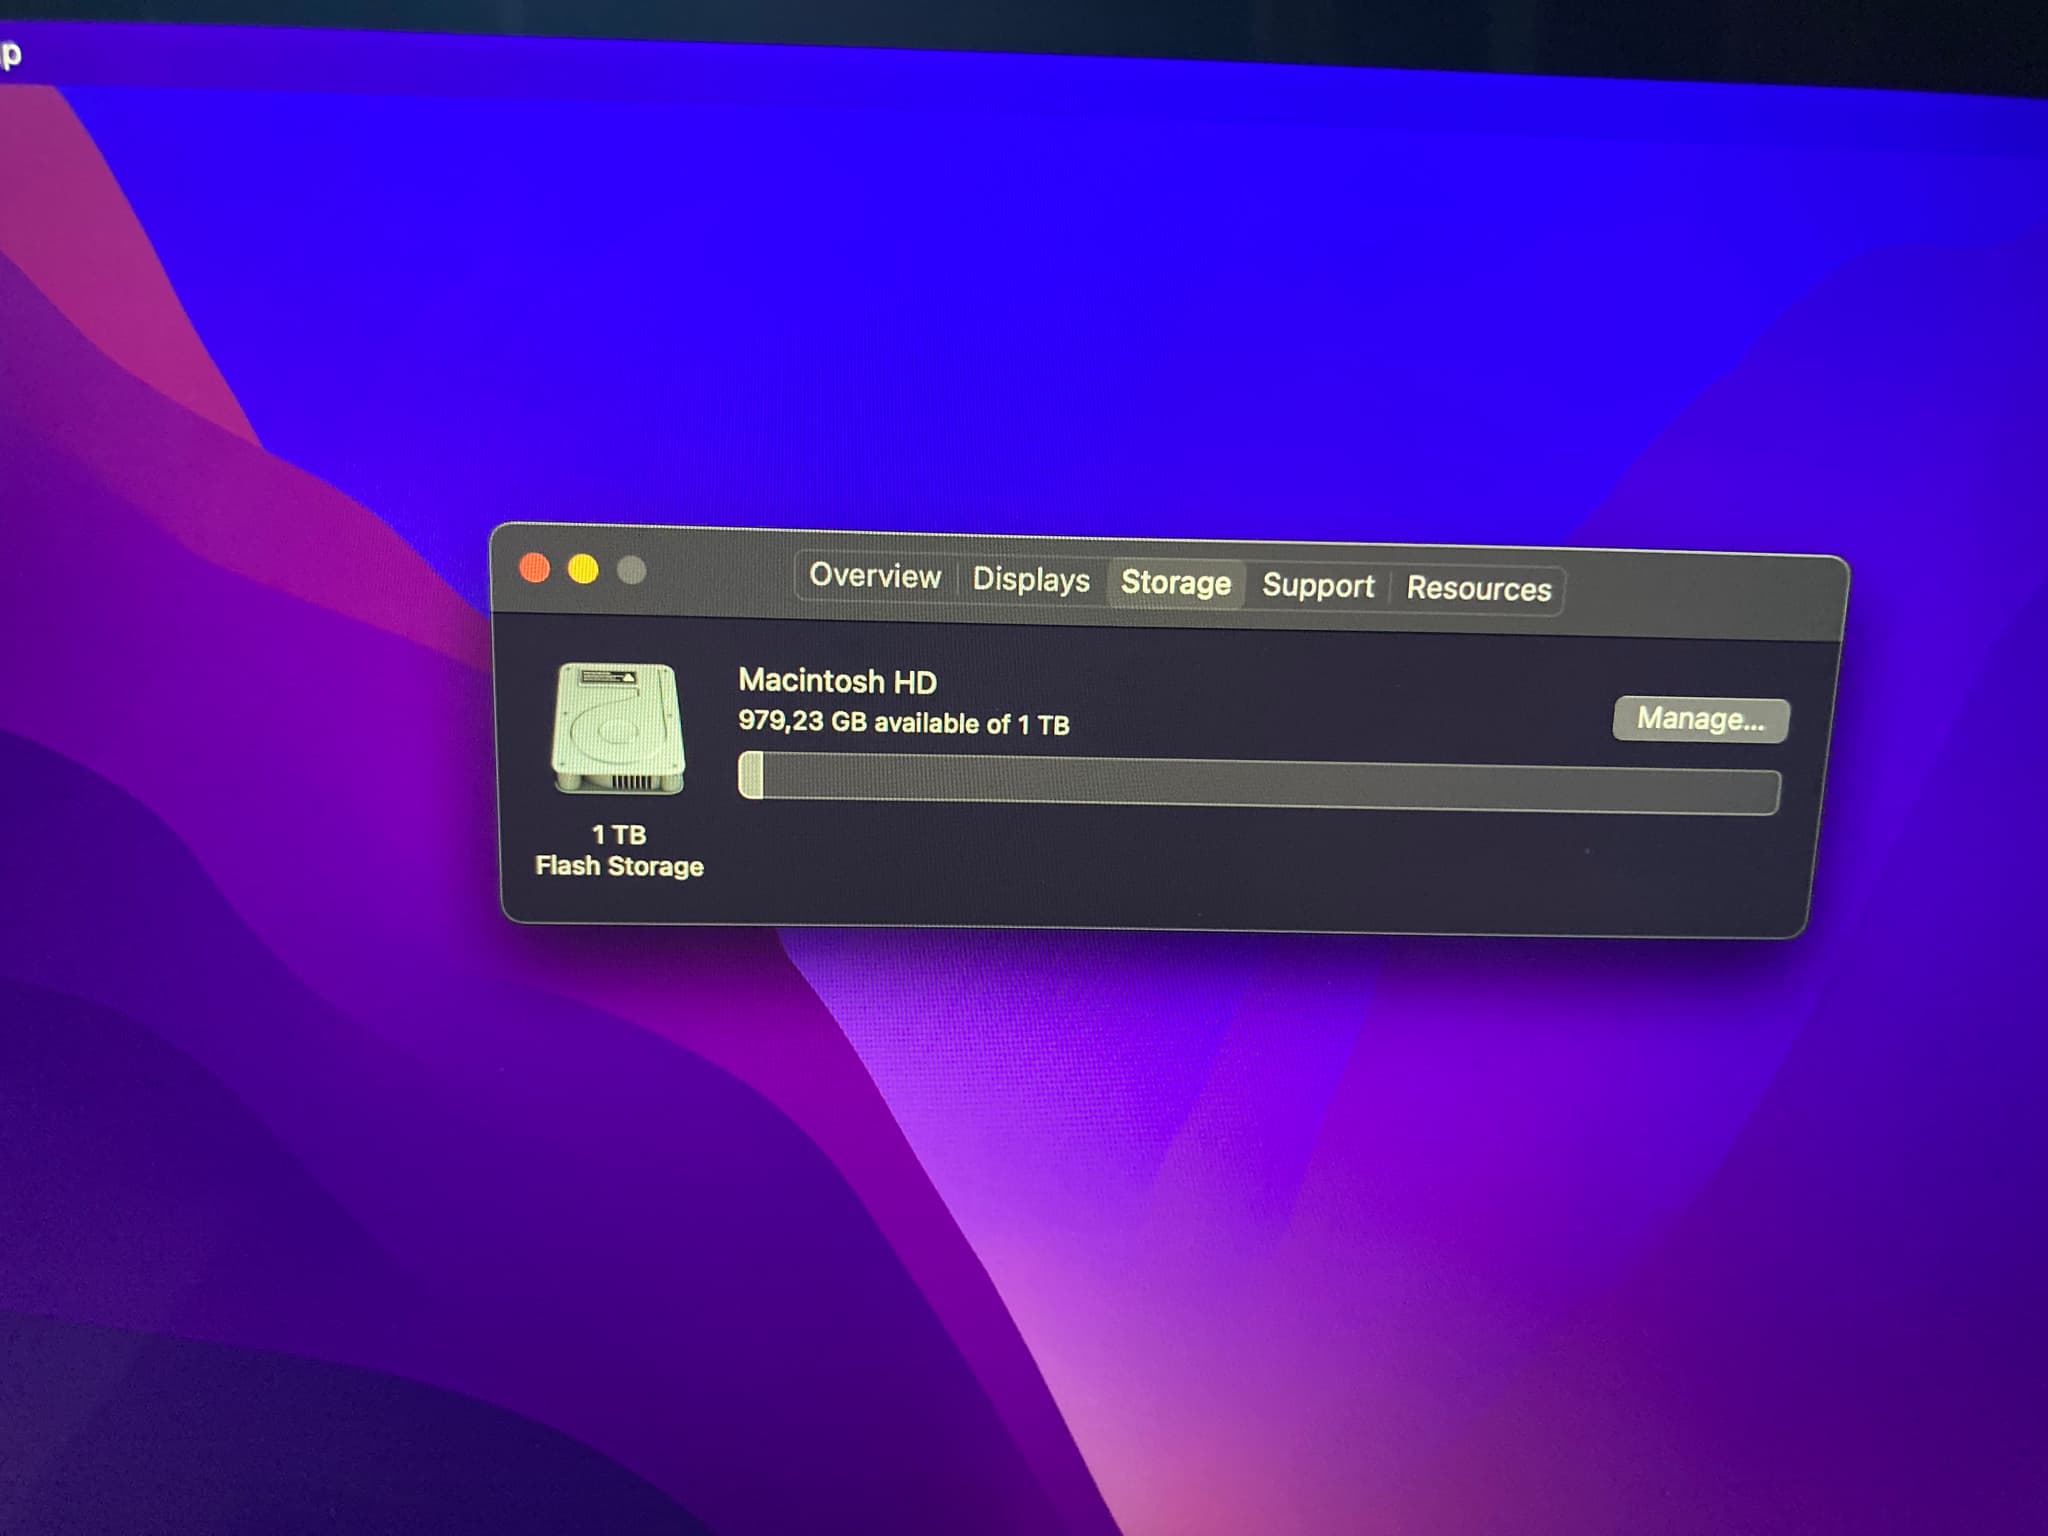Viewport: 2048px width, 1536px height.
Task: Open the Support tab
Action: (1318, 585)
